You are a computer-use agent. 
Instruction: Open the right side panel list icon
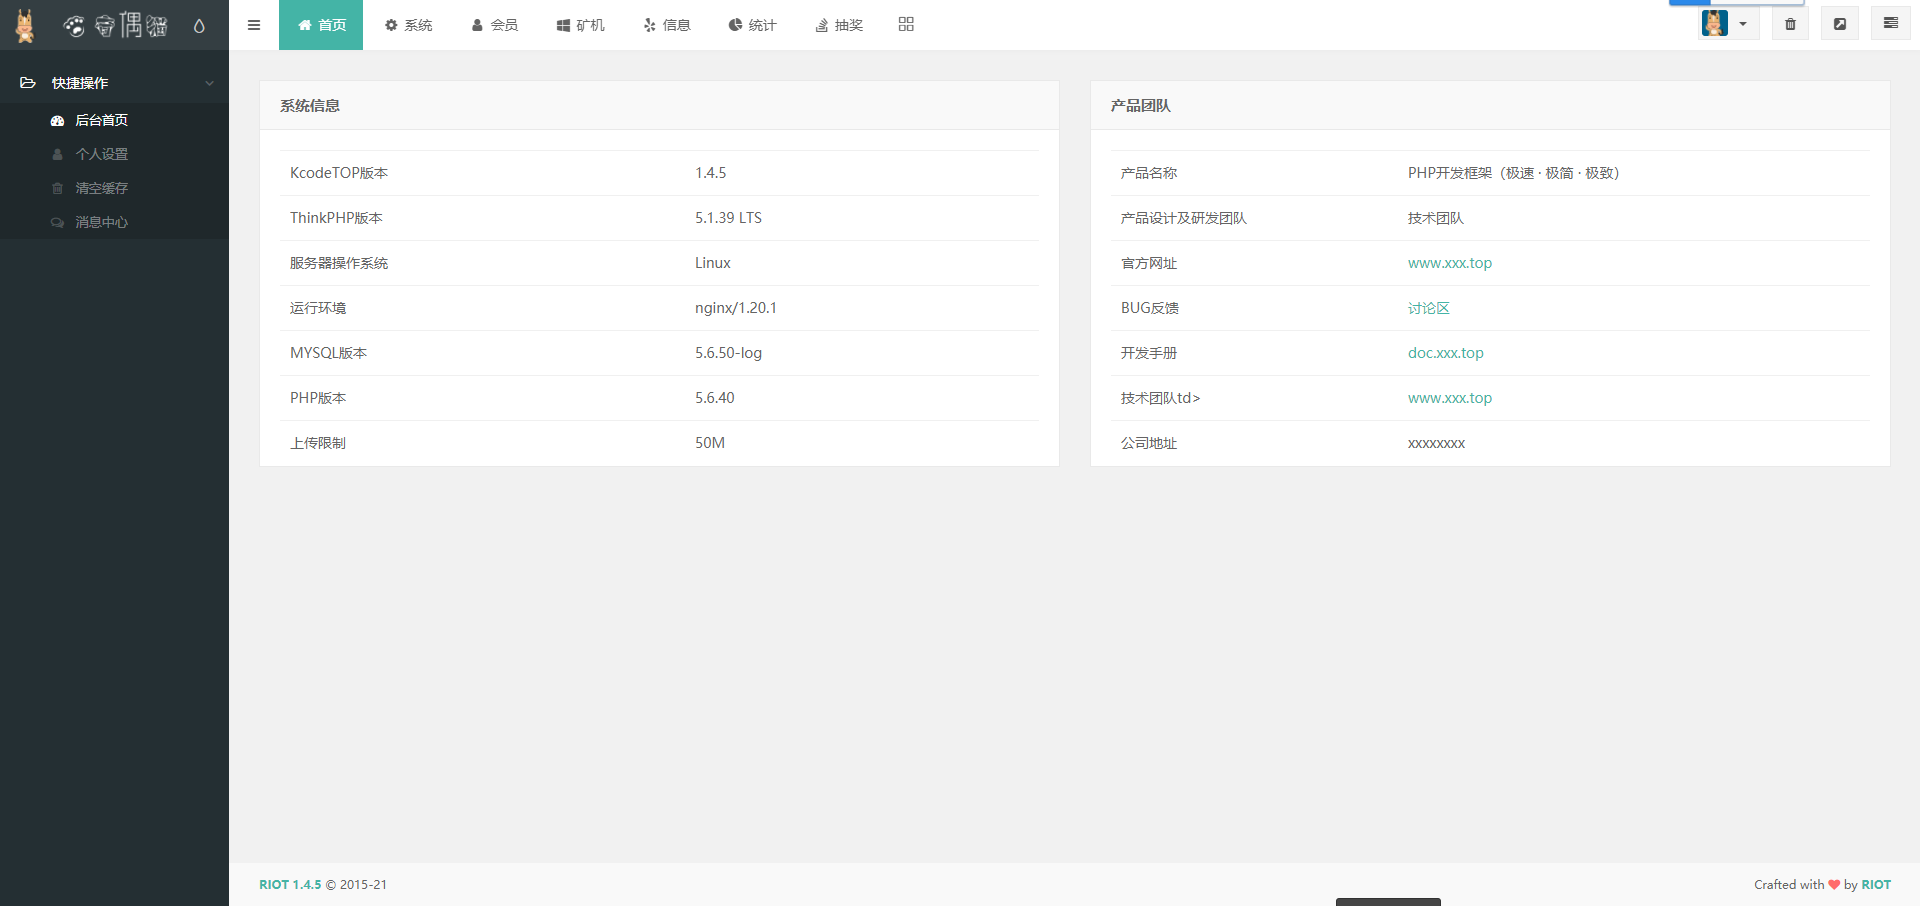1890,23
